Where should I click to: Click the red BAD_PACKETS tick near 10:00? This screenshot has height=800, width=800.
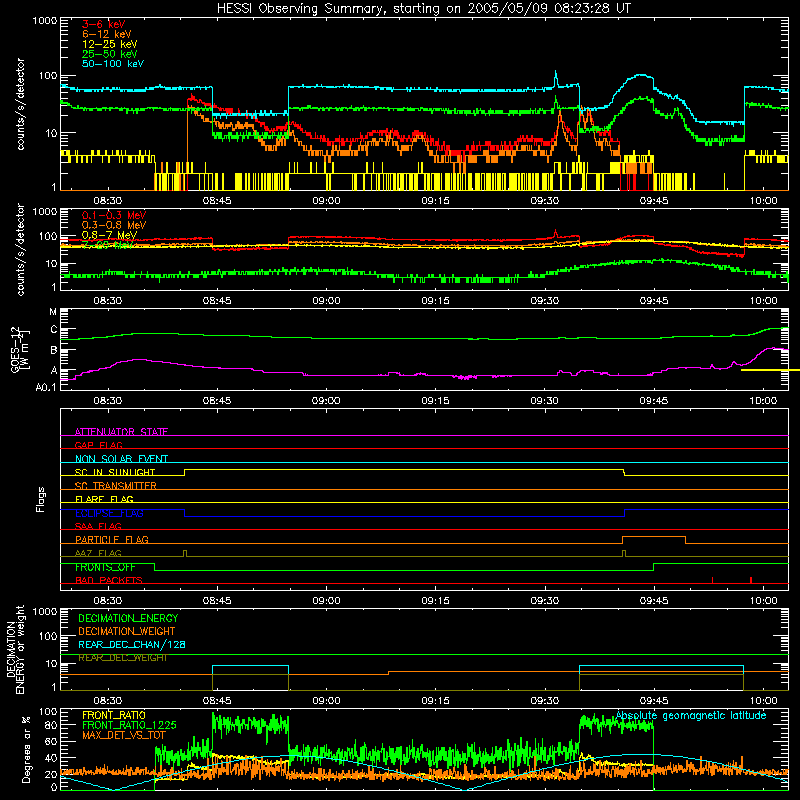pyautogui.click(x=751, y=580)
